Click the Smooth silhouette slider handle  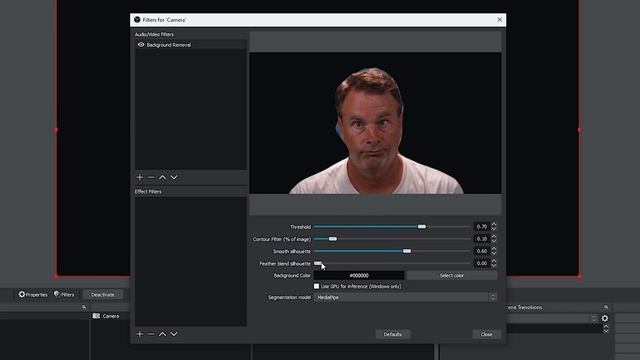pos(407,251)
